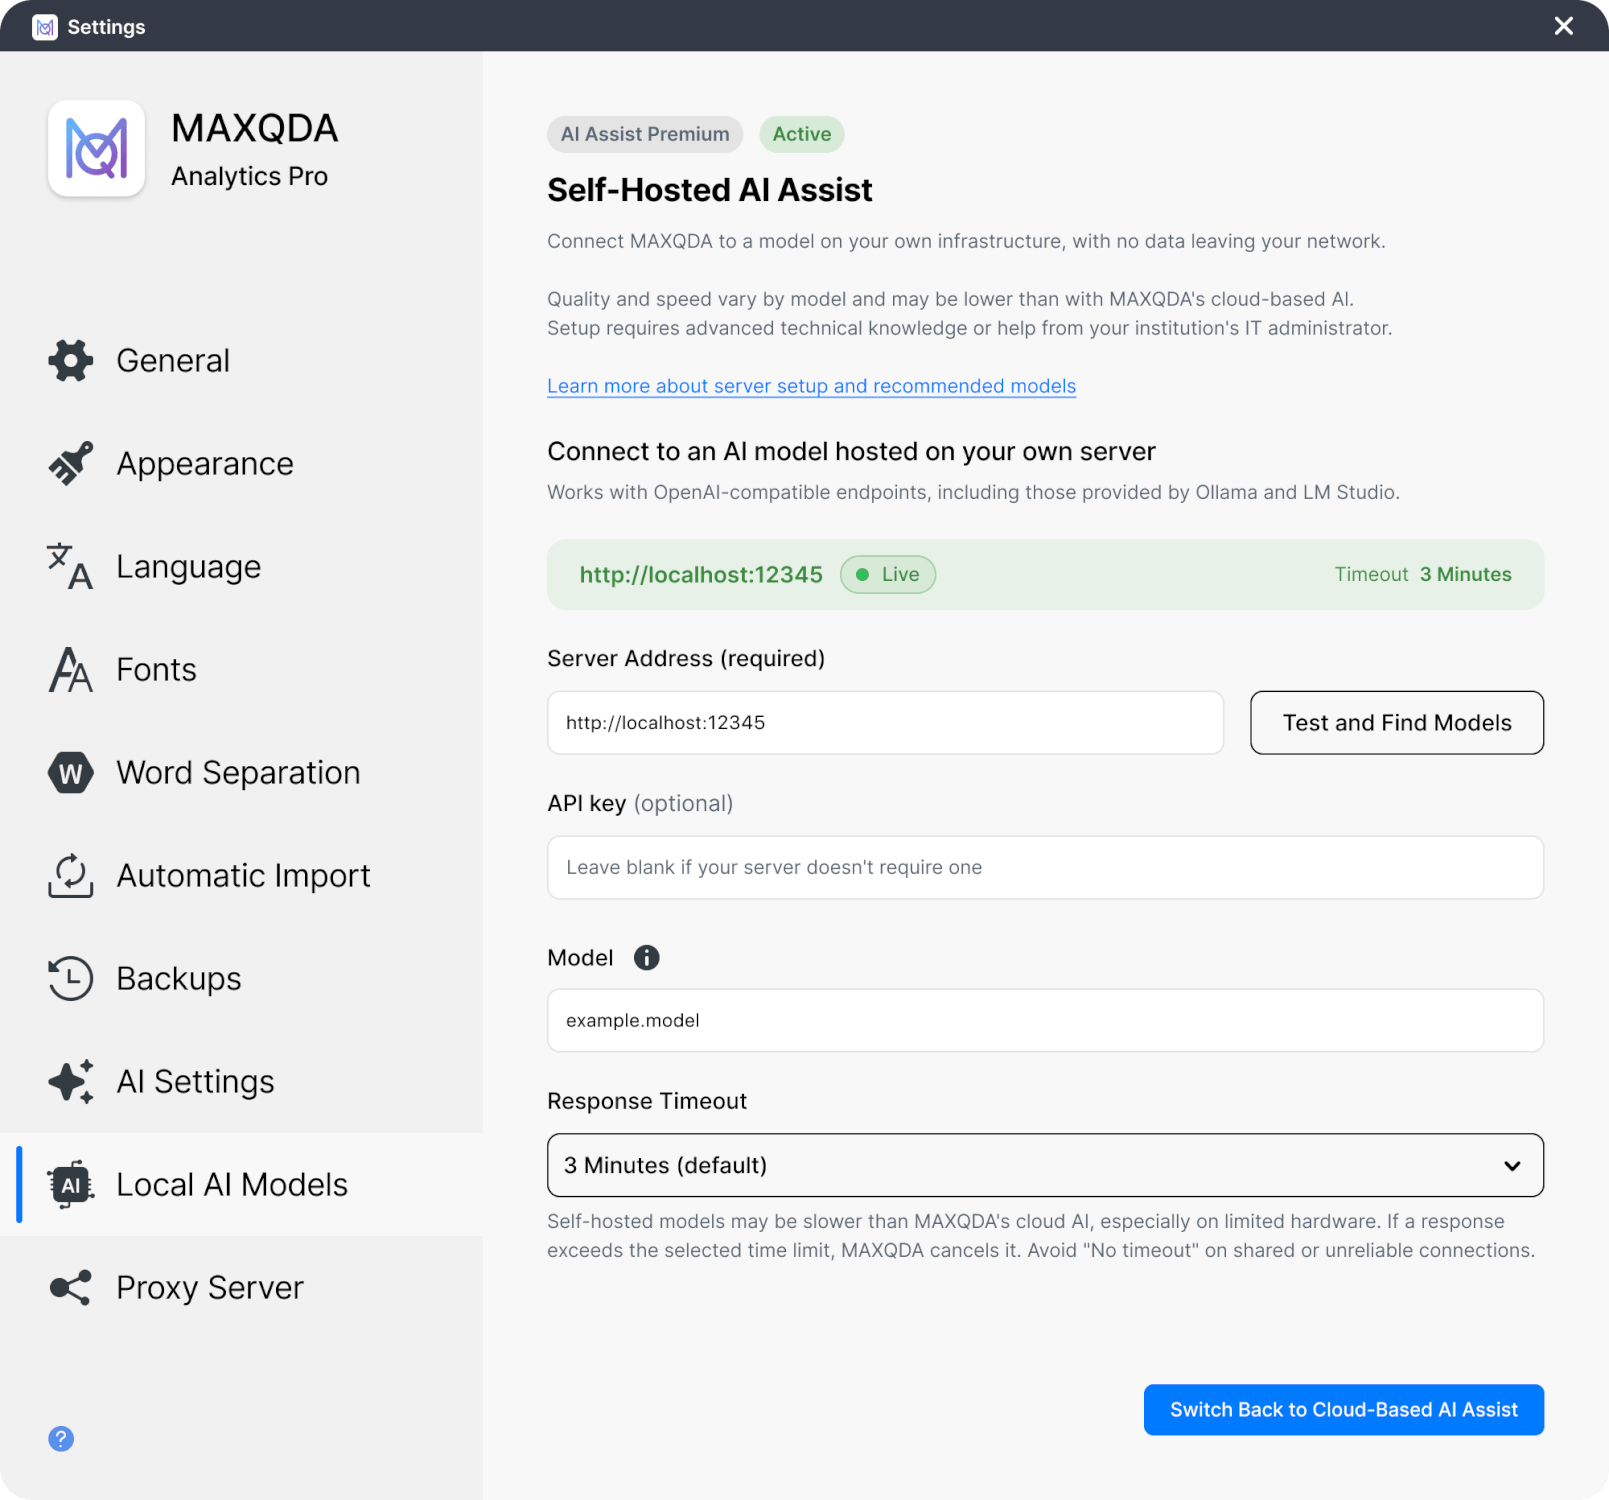This screenshot has height=1500, width=1609.
Task: Click Test and Find Models button
Action: [1397, 723]
